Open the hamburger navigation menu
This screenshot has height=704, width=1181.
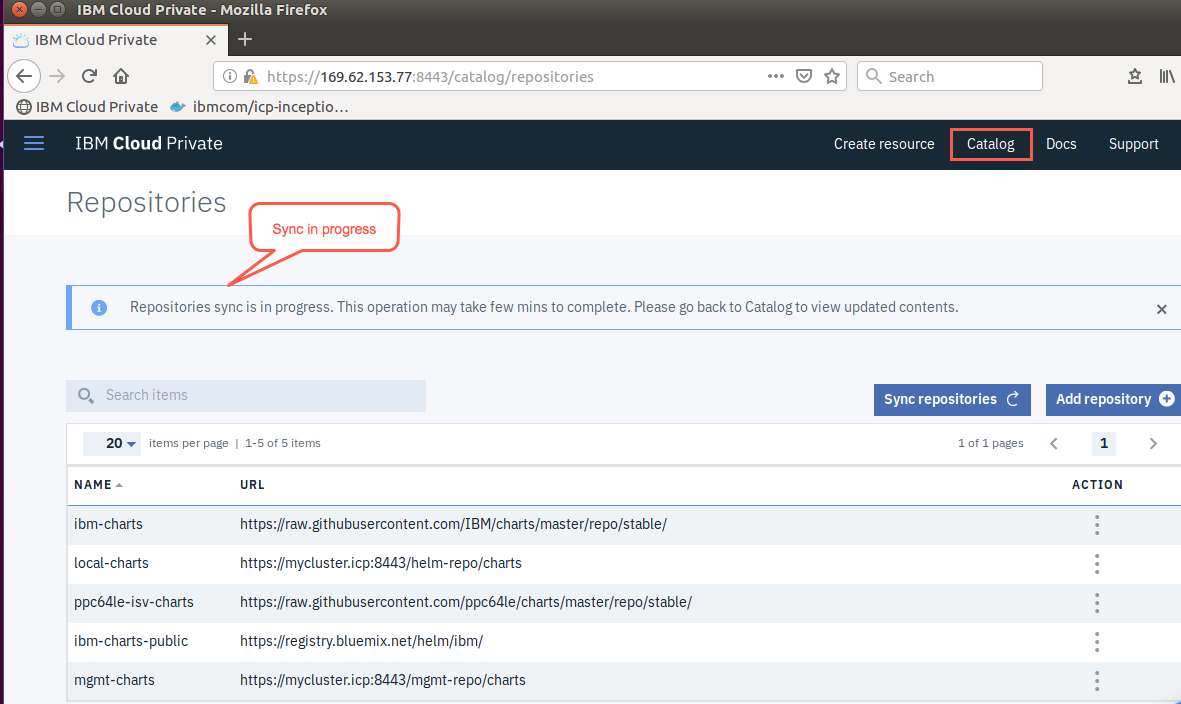point(34,143)
